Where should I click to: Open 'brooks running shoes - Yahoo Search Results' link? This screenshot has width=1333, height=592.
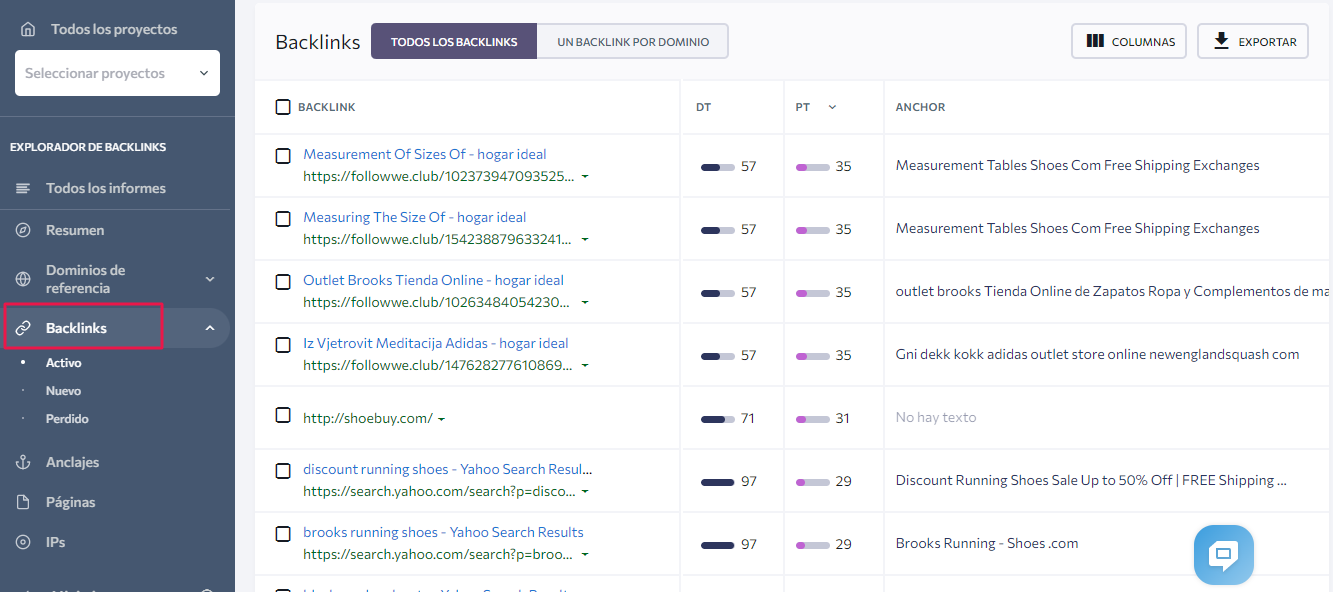click(x=443, y=532)
